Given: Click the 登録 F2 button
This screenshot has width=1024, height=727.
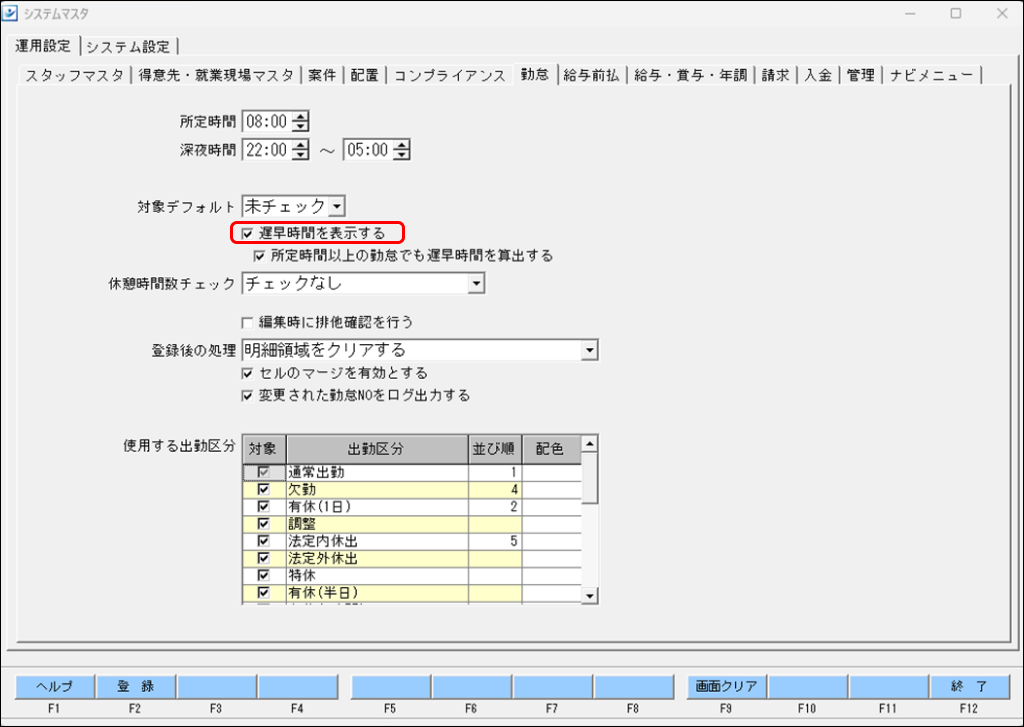Looking at the screenshot, I should [x=136, y=687].
